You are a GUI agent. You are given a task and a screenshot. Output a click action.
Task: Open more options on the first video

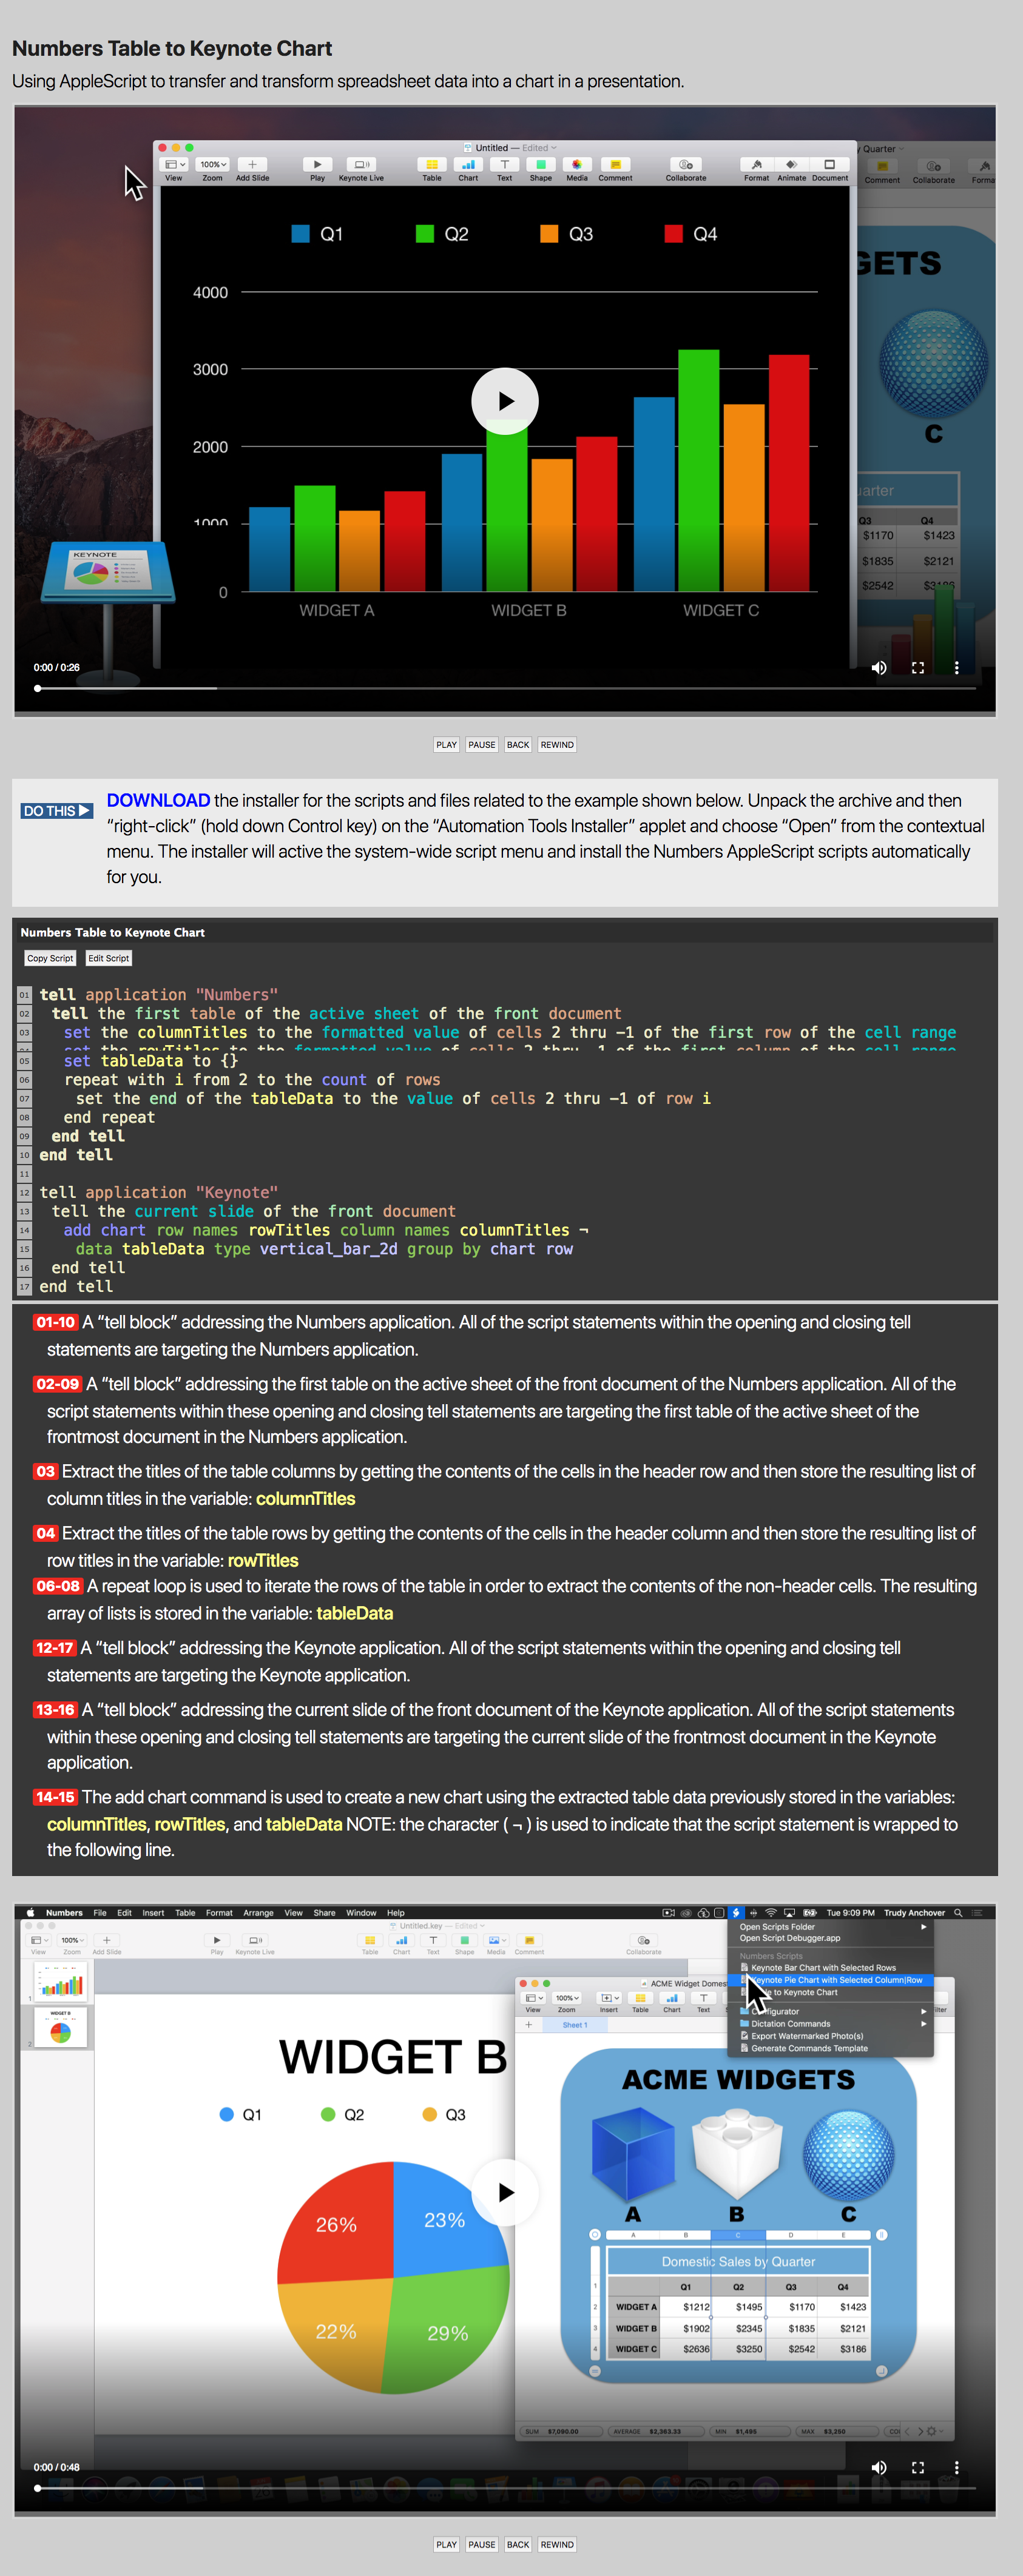coord(956,668)
